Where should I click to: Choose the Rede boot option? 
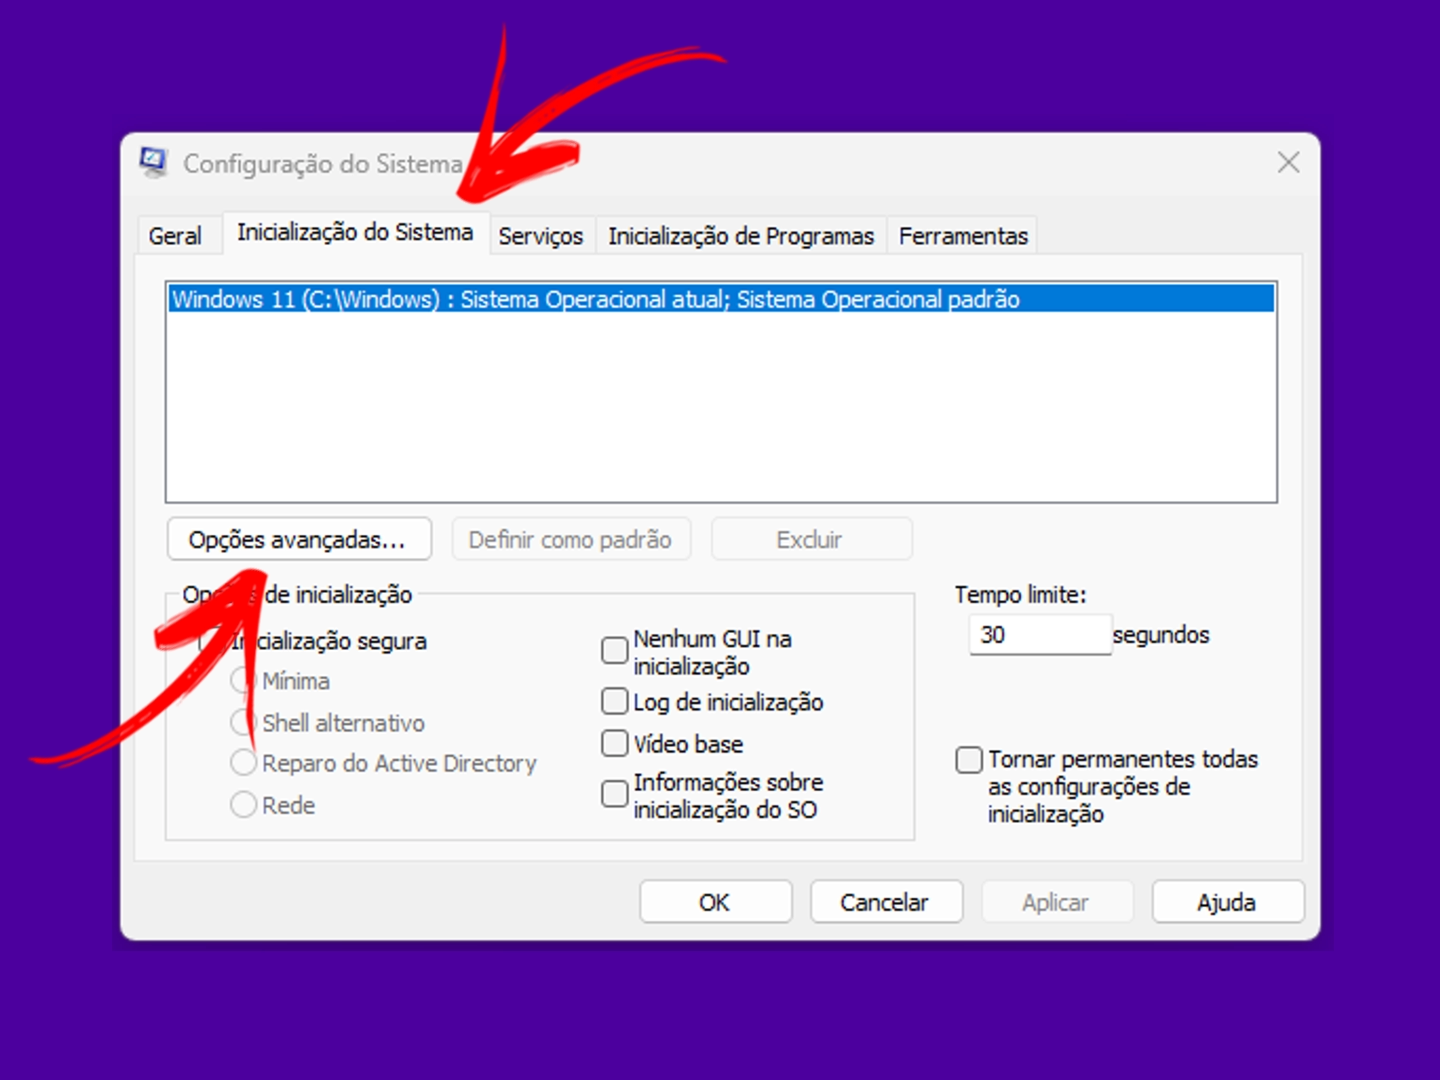coord(243,804)
